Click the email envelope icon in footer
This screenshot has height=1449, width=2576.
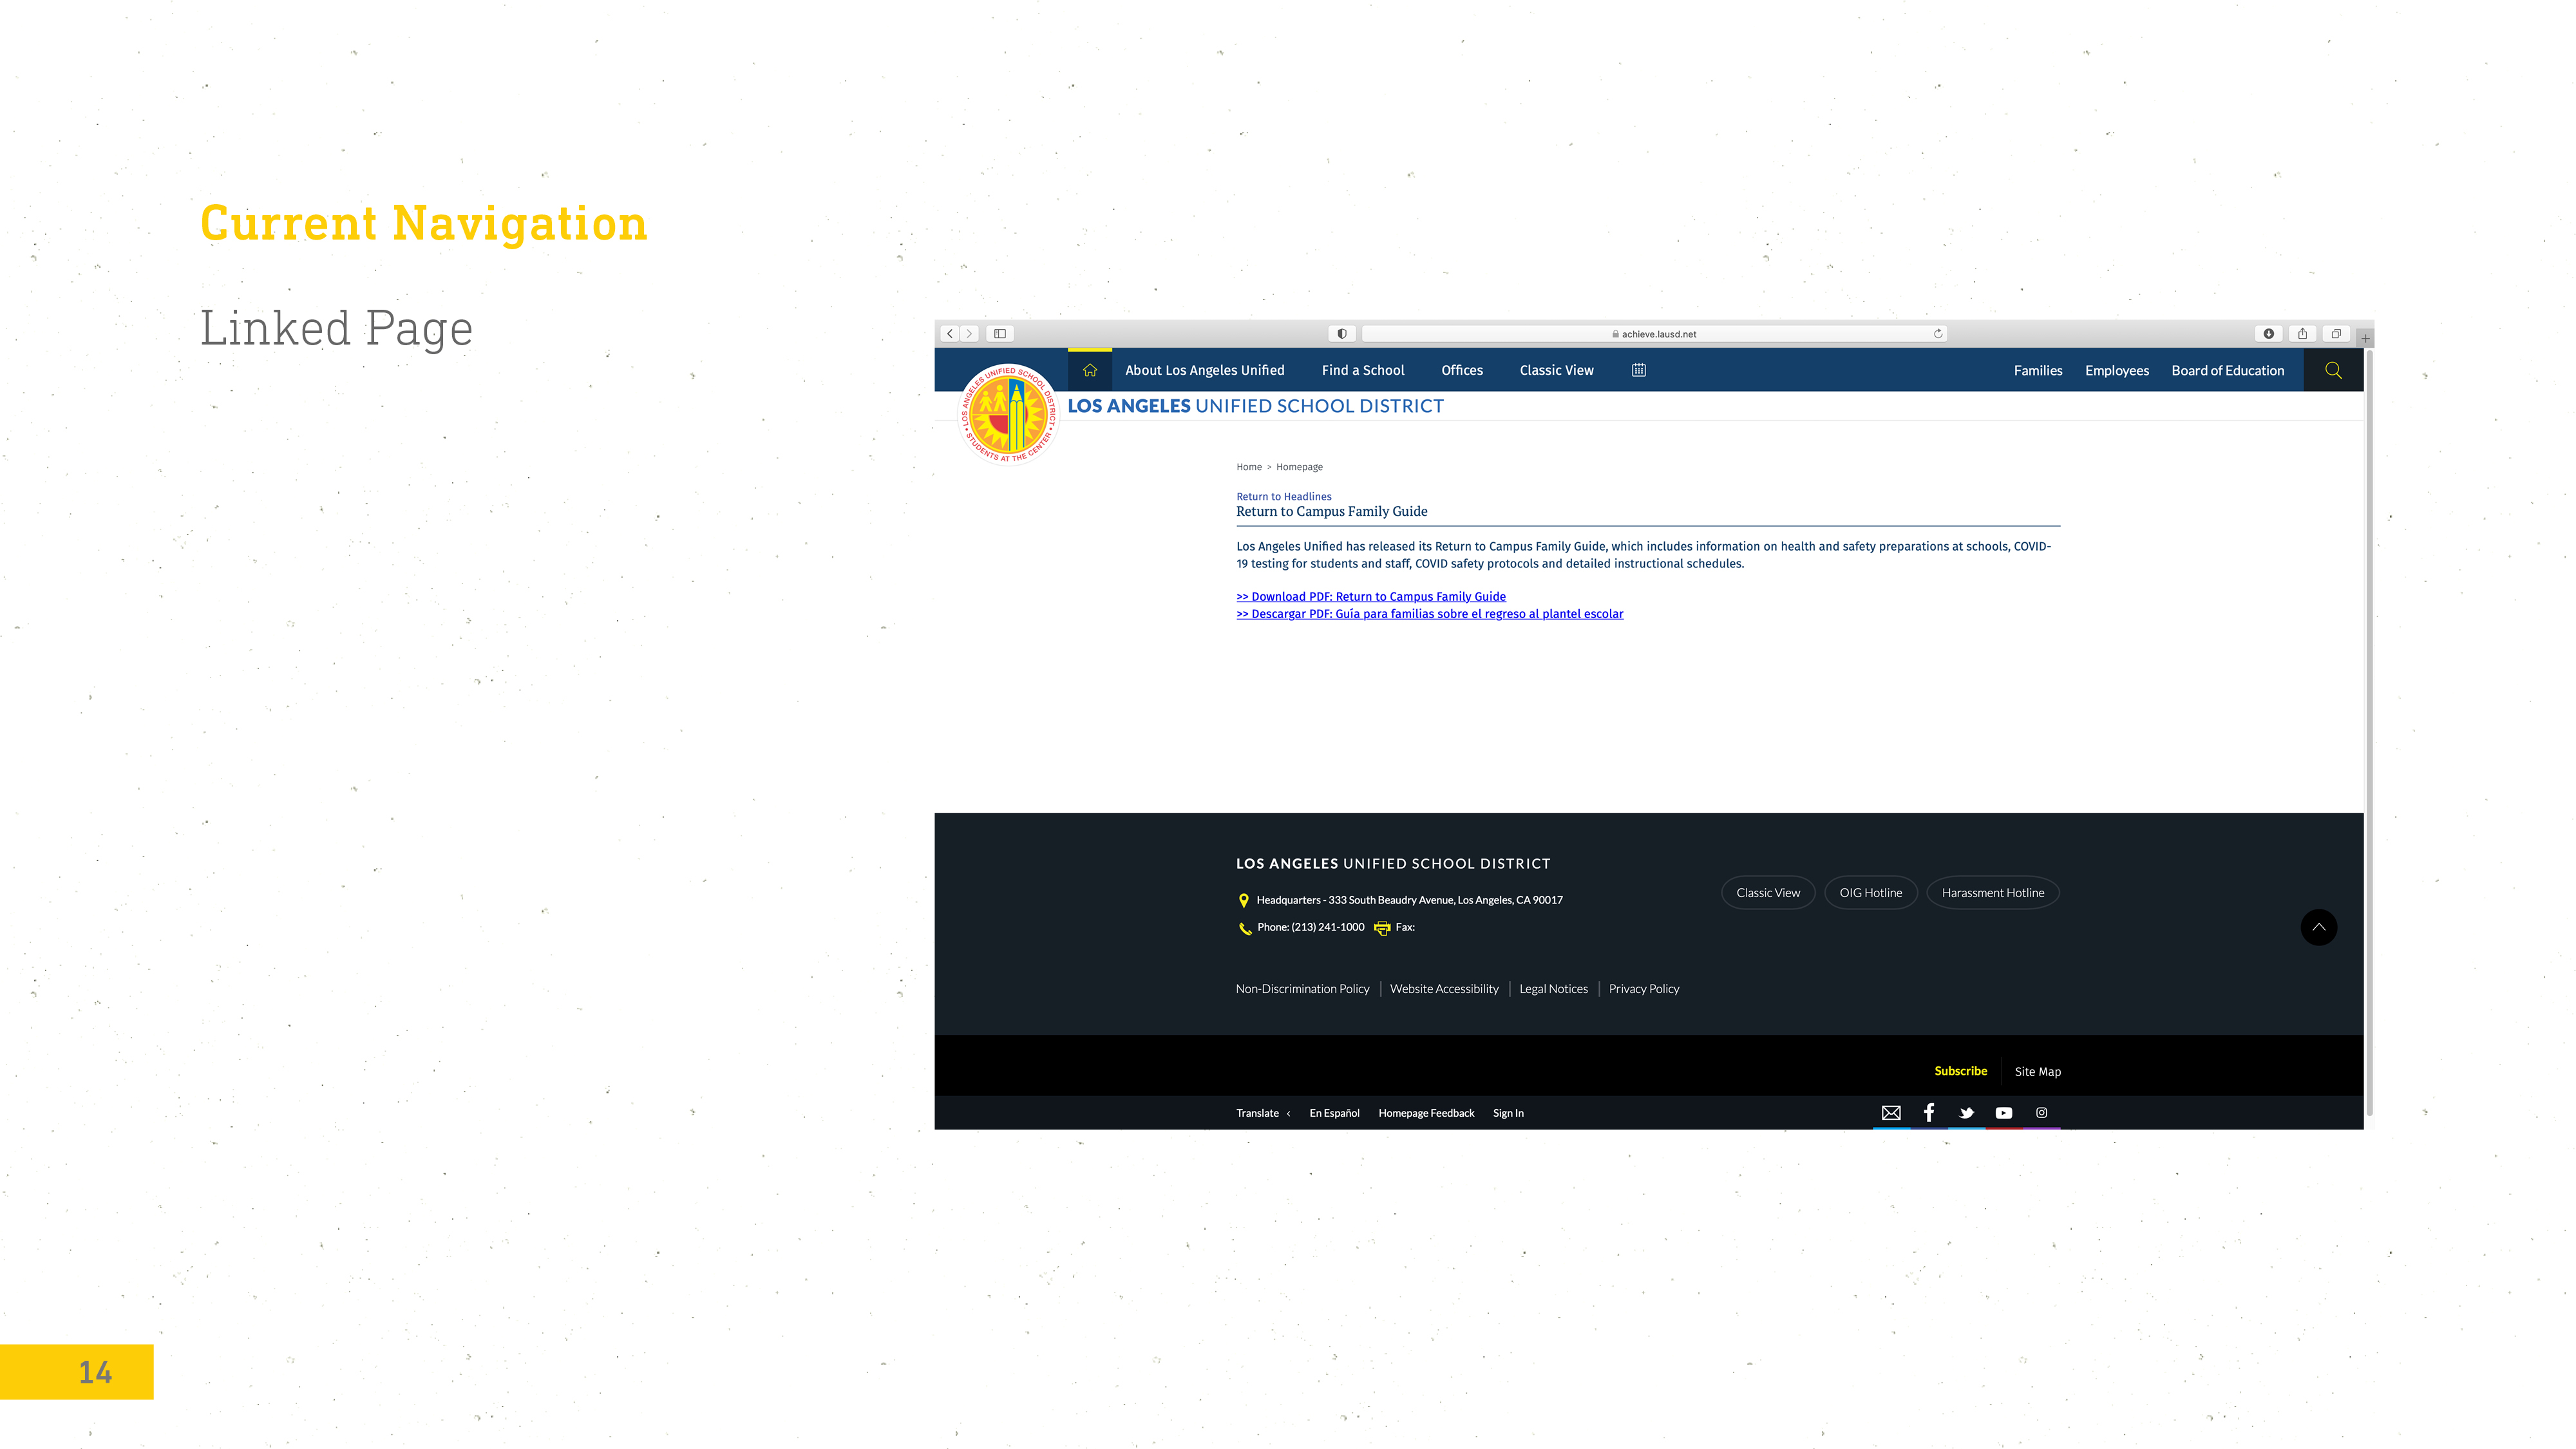click(1890, 1113)
